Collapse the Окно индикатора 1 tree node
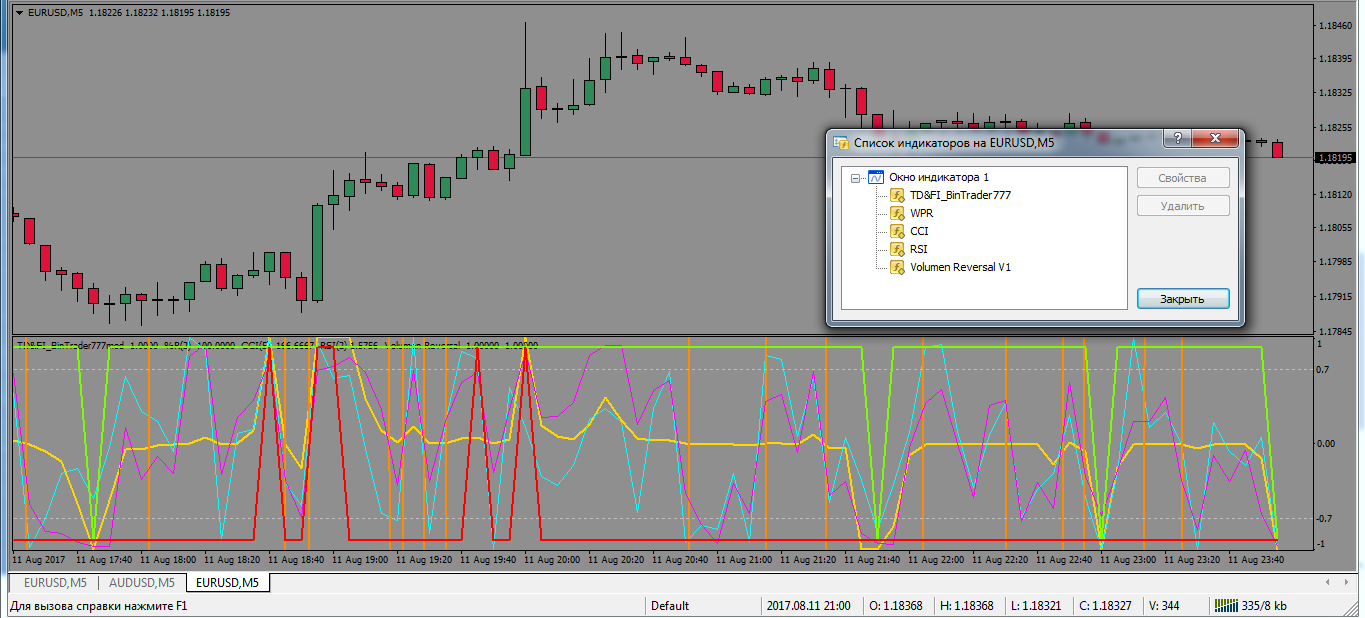This screenshot has height=618, width=1365. tap(855, 178)
